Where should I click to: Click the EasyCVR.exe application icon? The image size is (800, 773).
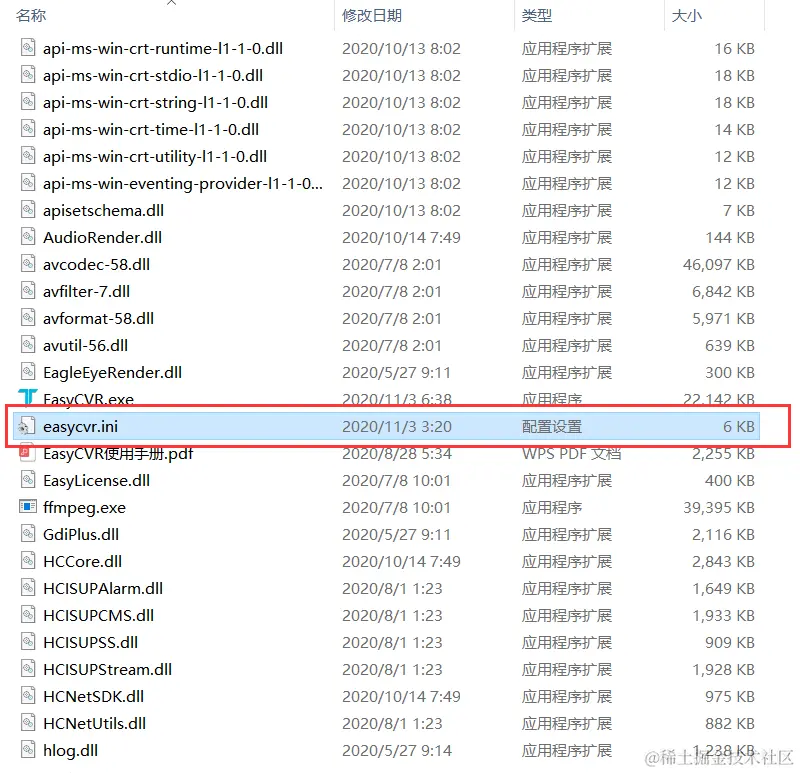[28, 397]
